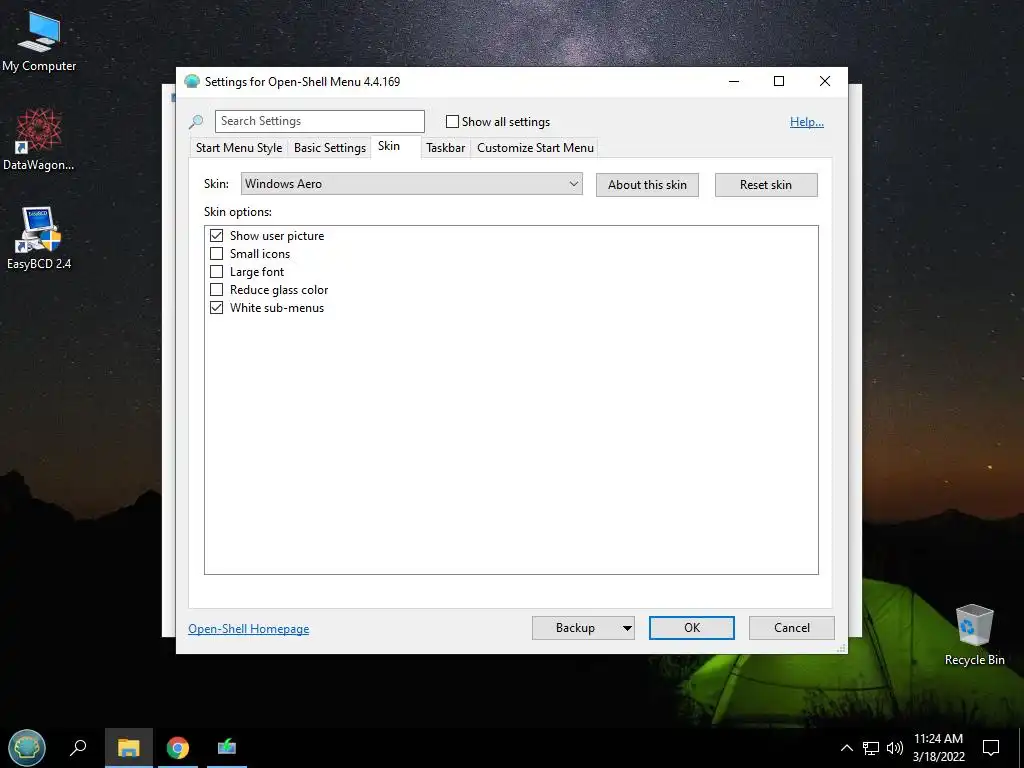Switch to Start Menu Style tab
1024x768 pixels.
[x=239, y=148]
